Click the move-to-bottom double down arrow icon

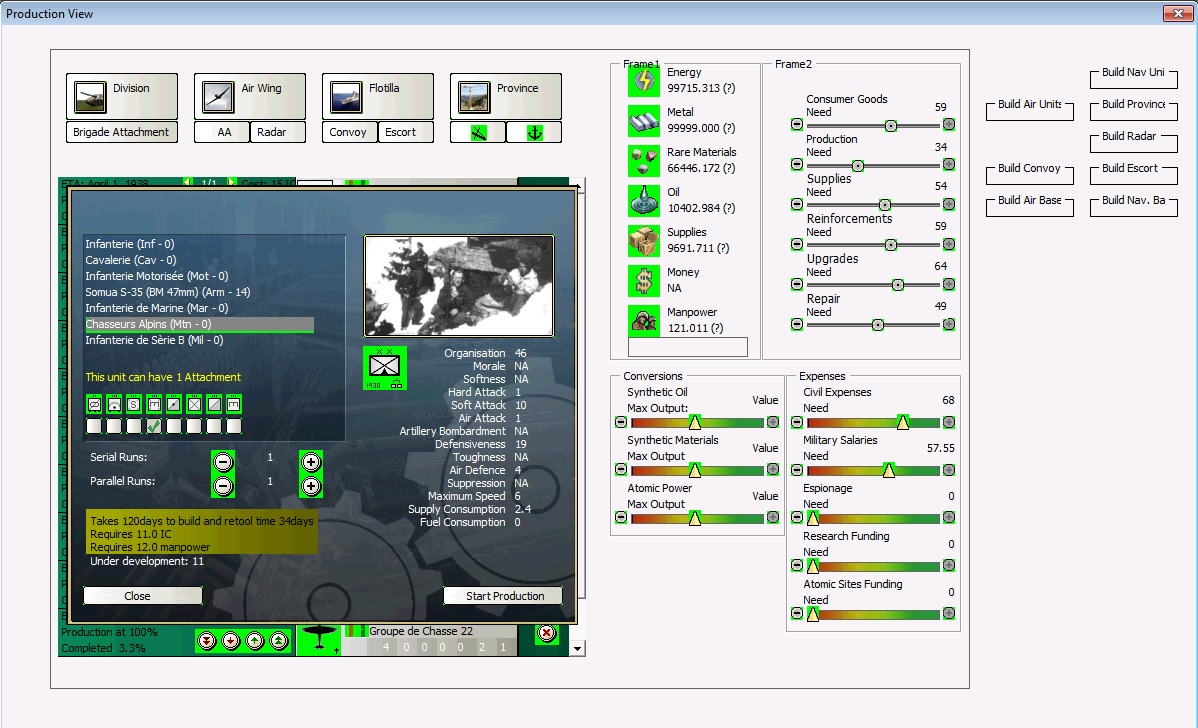[207, 641]
